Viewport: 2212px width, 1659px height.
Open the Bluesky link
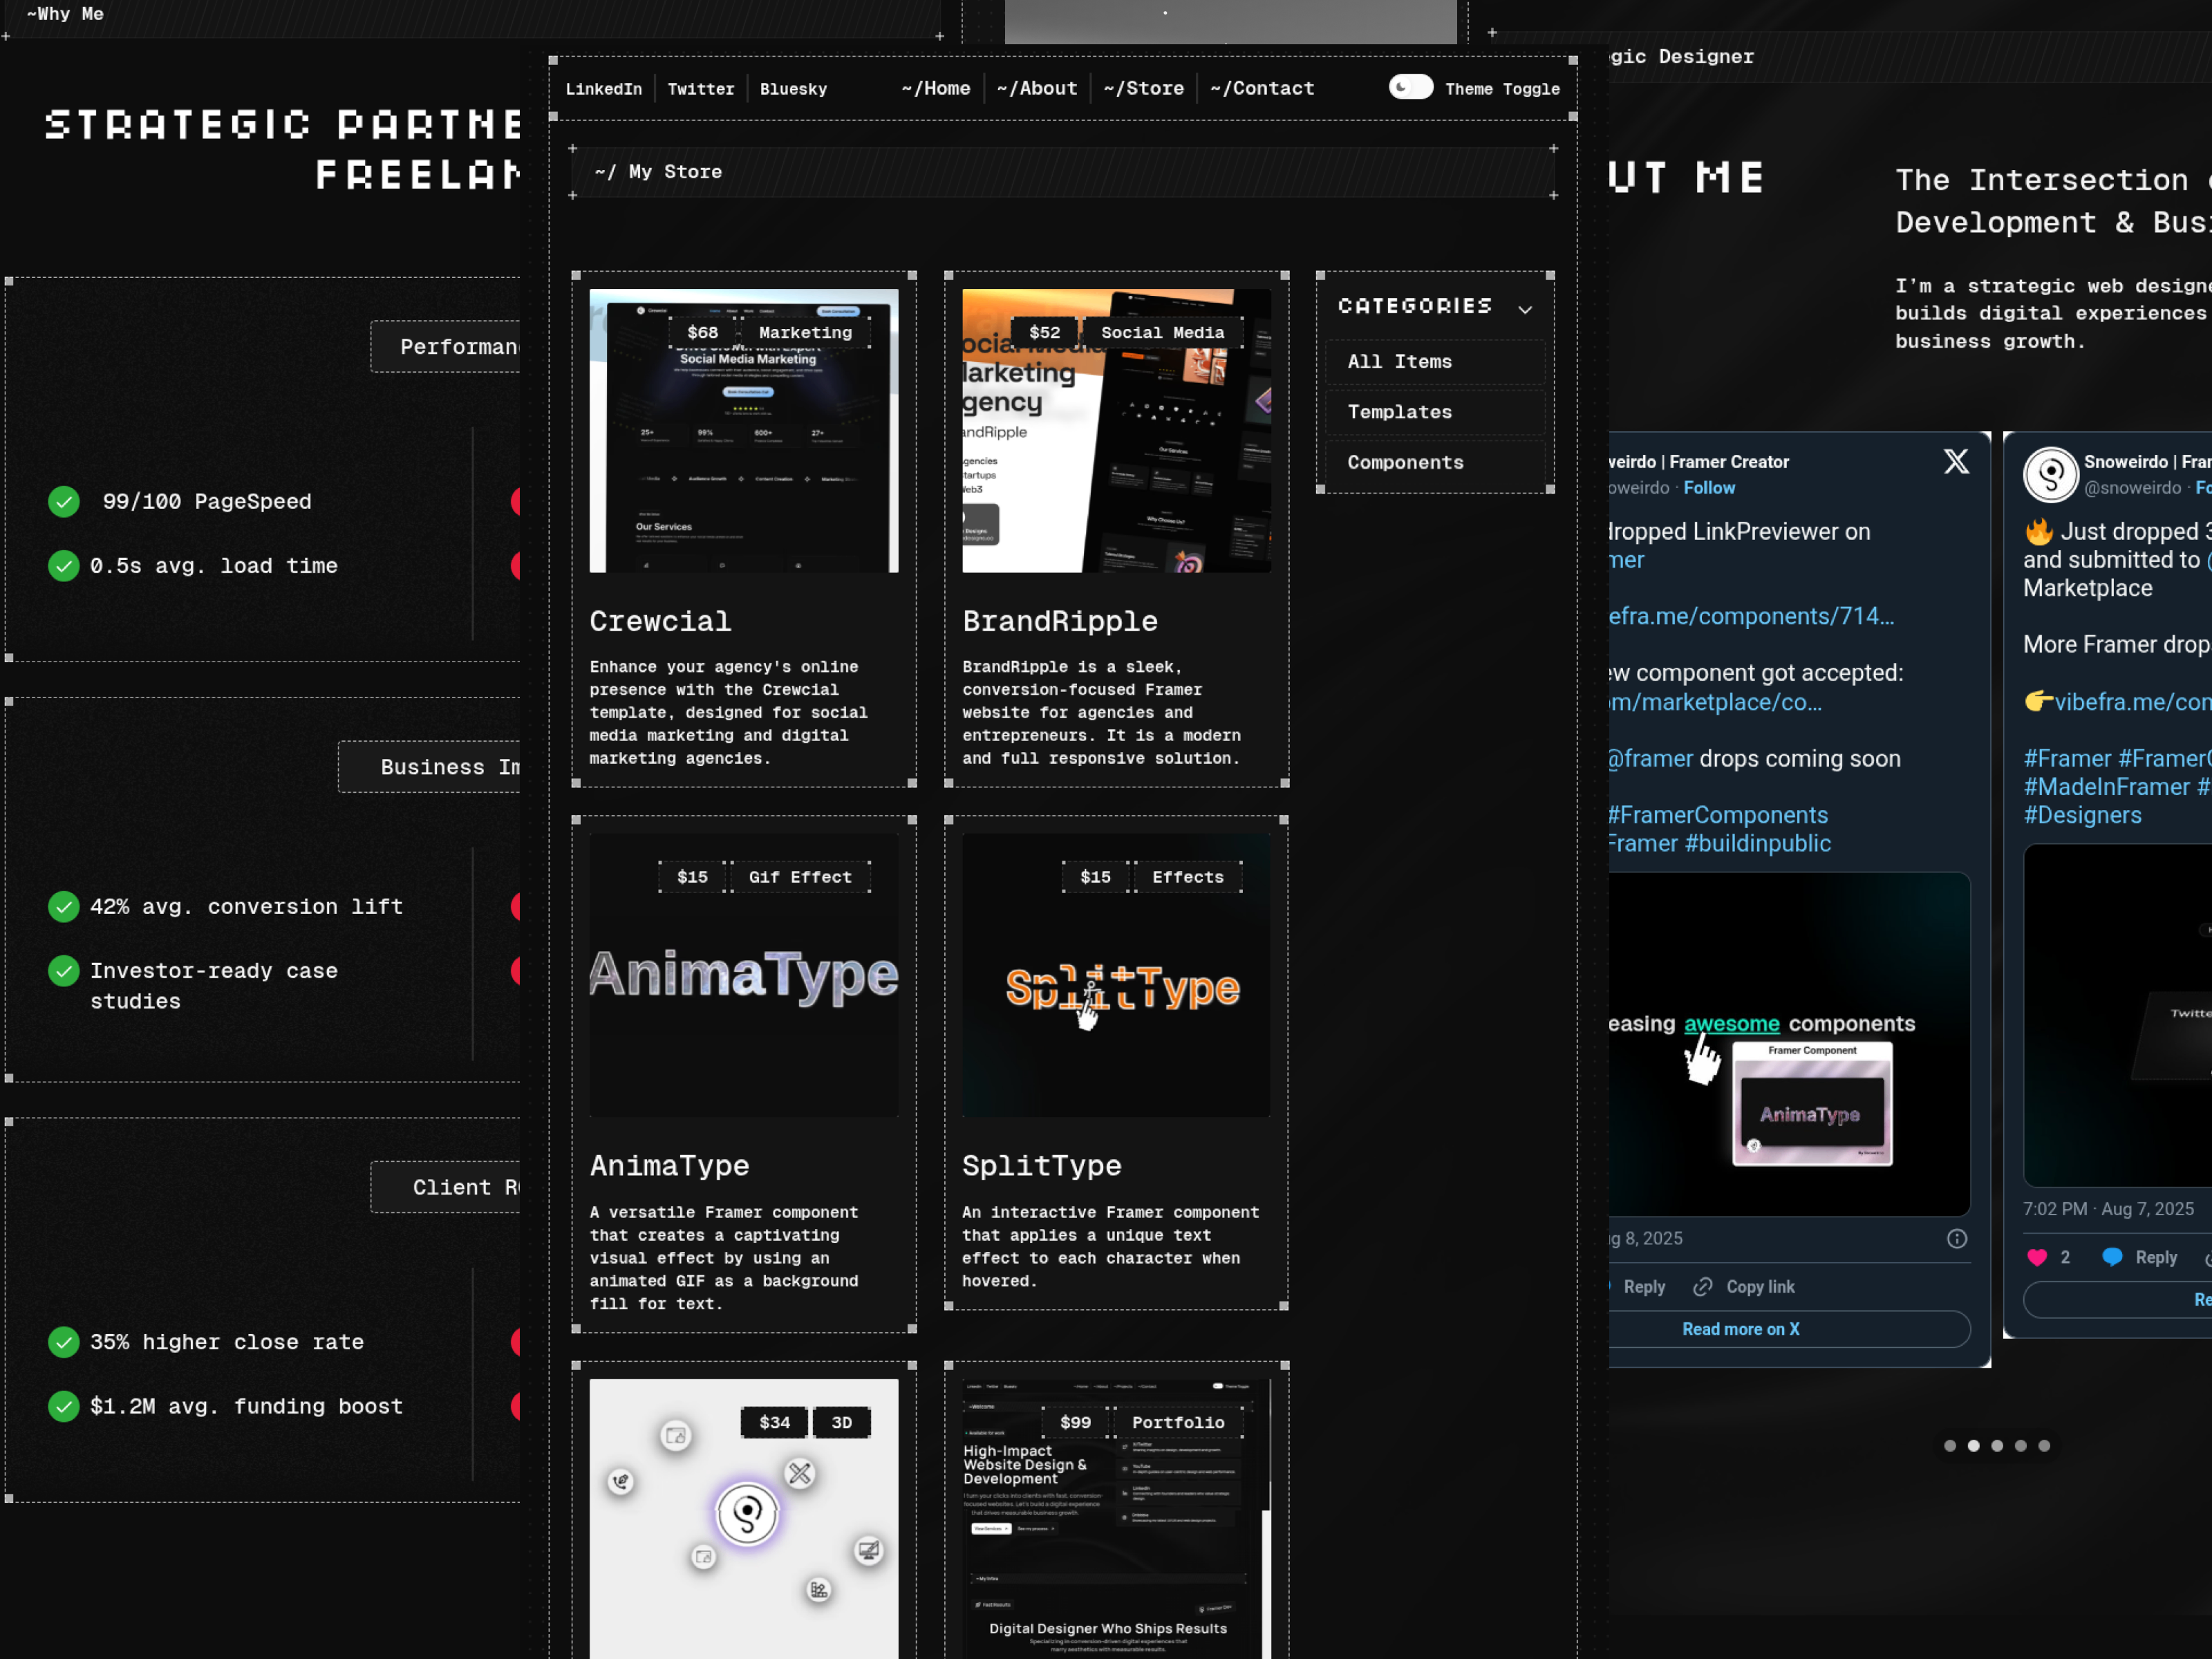(x=793, y=89)
